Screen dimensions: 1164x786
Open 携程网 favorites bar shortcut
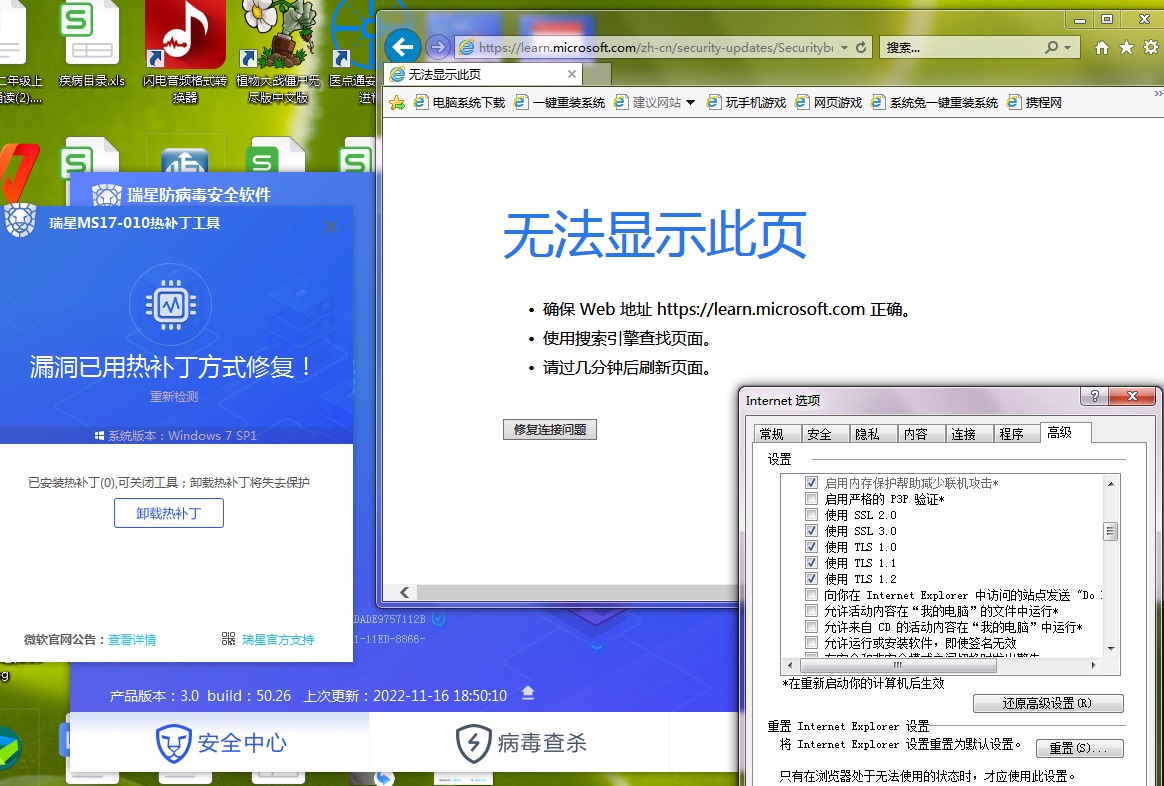click(1034, 102)
